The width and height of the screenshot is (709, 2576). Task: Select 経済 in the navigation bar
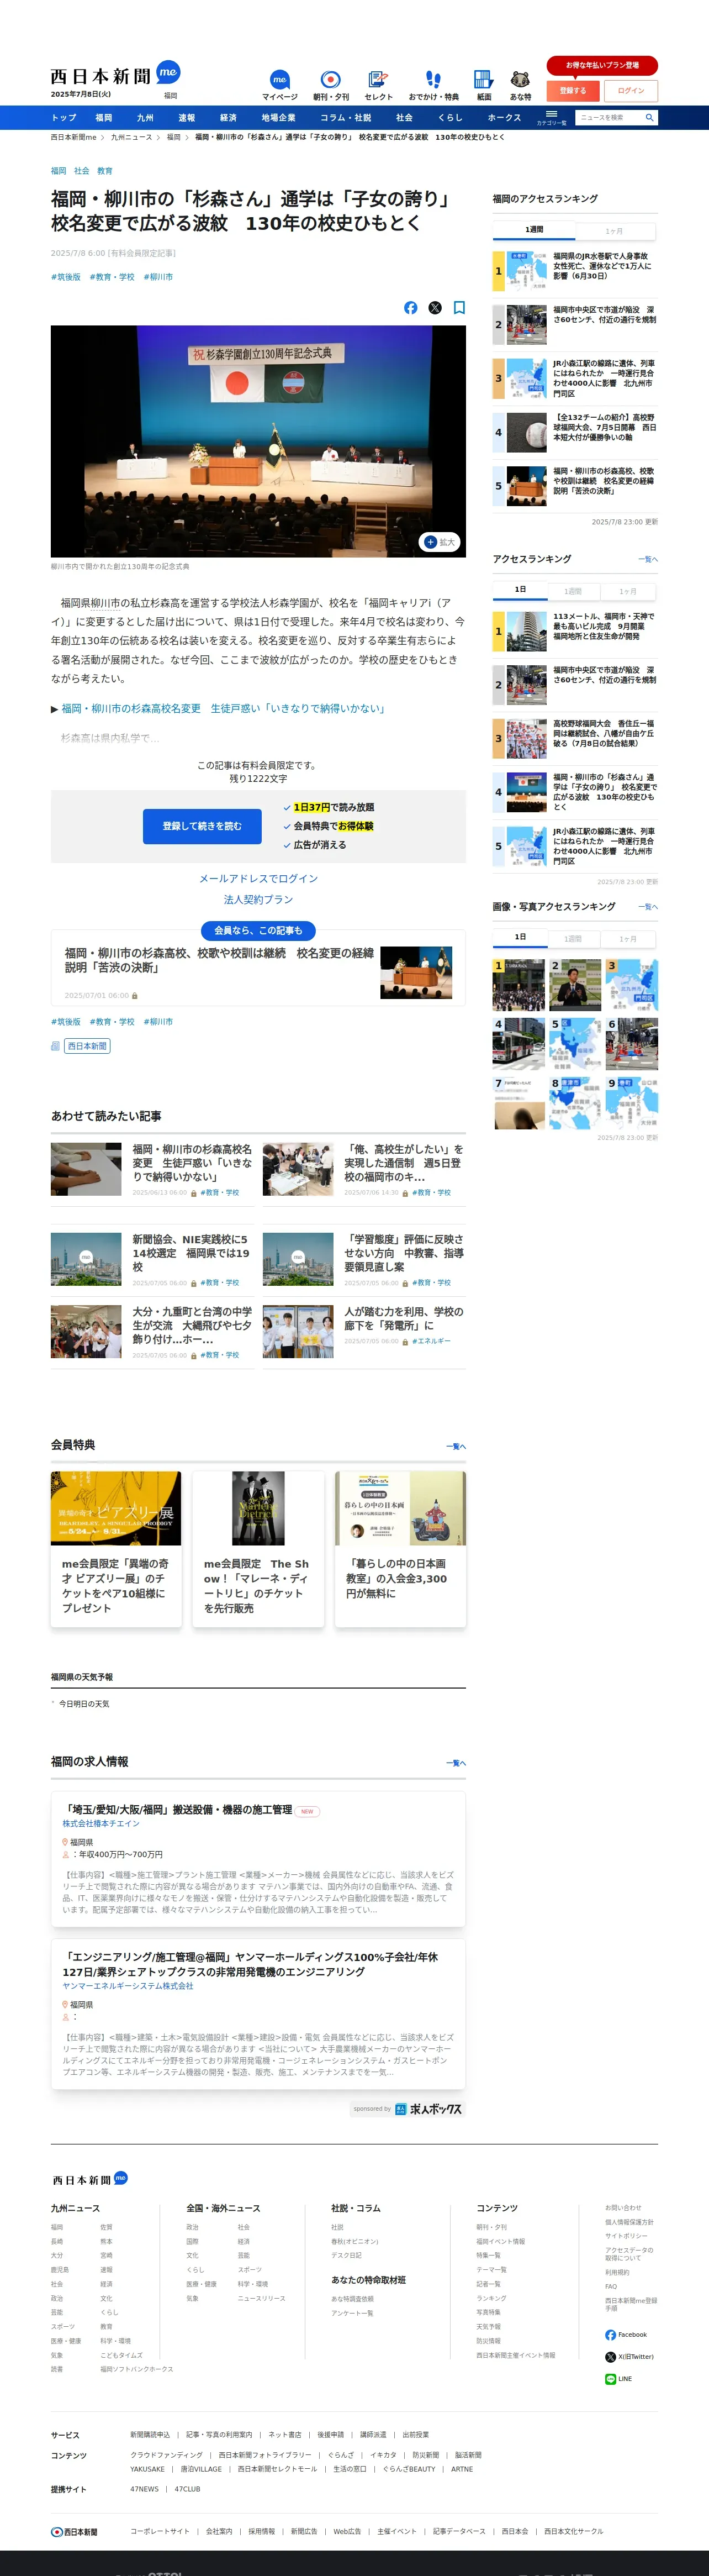(228, 118)
